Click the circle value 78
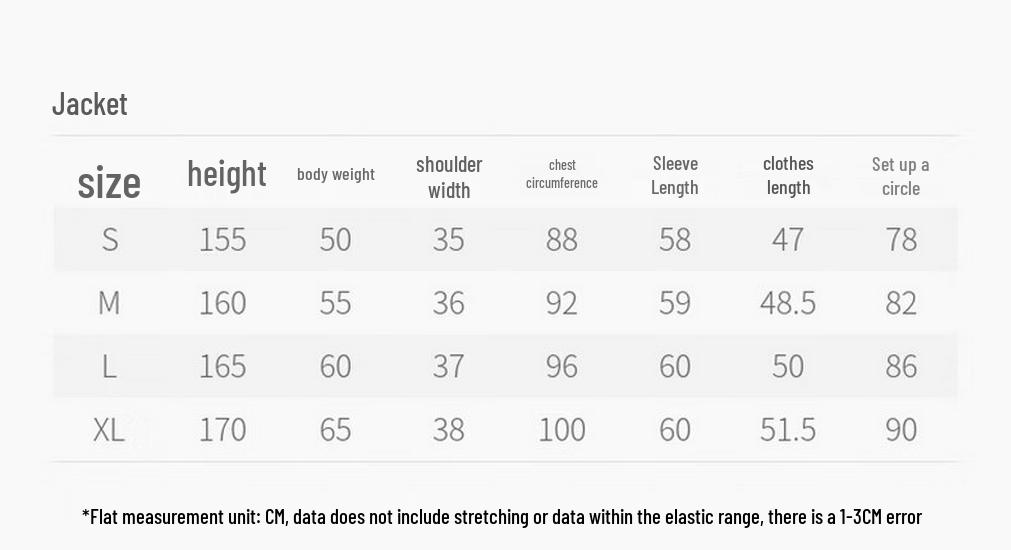Viewport: 1011px width, 550px height. point(901,239)
